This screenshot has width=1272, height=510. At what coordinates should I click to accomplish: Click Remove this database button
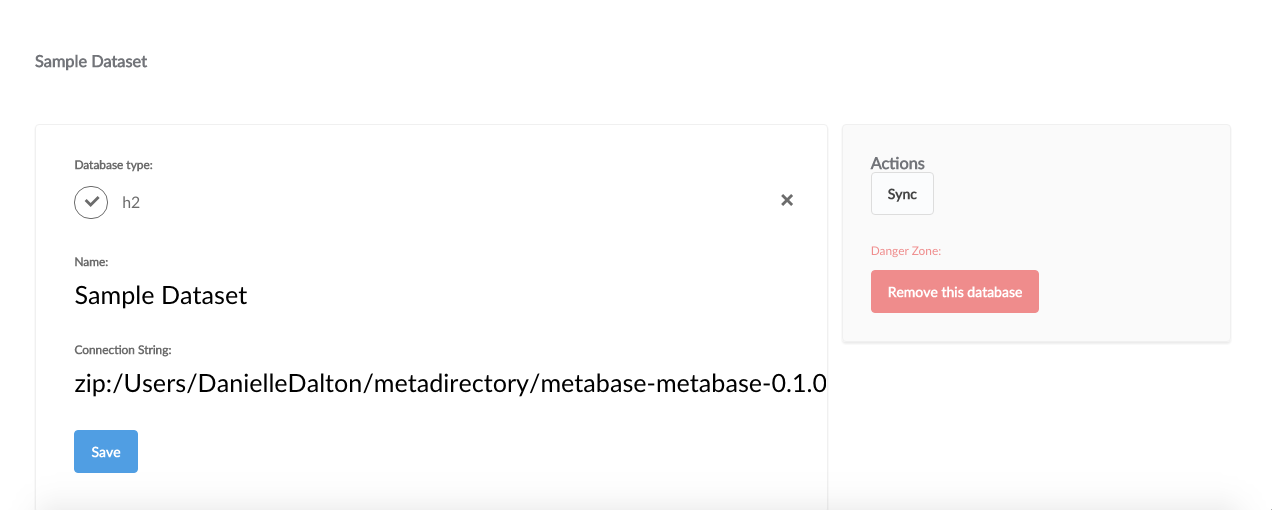(955, 292)
